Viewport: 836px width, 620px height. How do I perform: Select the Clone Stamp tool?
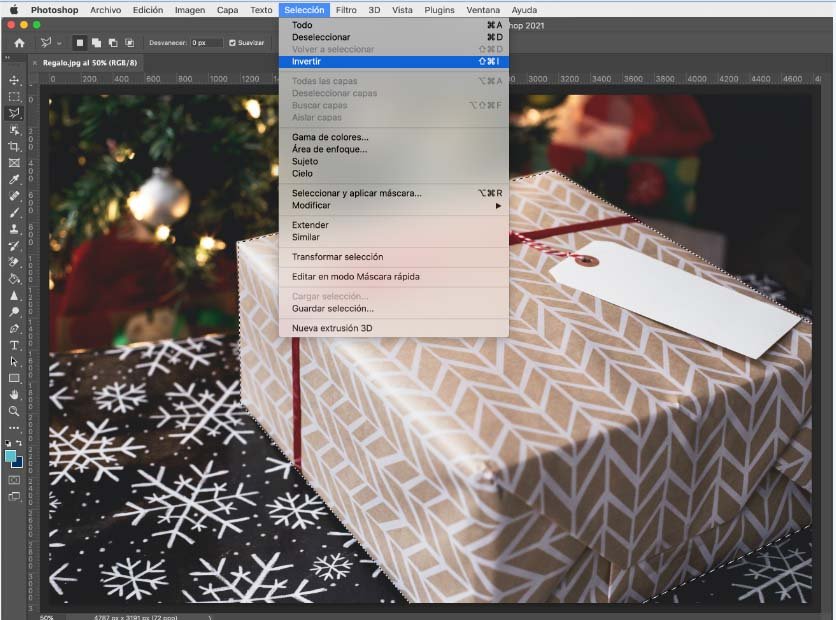pos(14,228)
